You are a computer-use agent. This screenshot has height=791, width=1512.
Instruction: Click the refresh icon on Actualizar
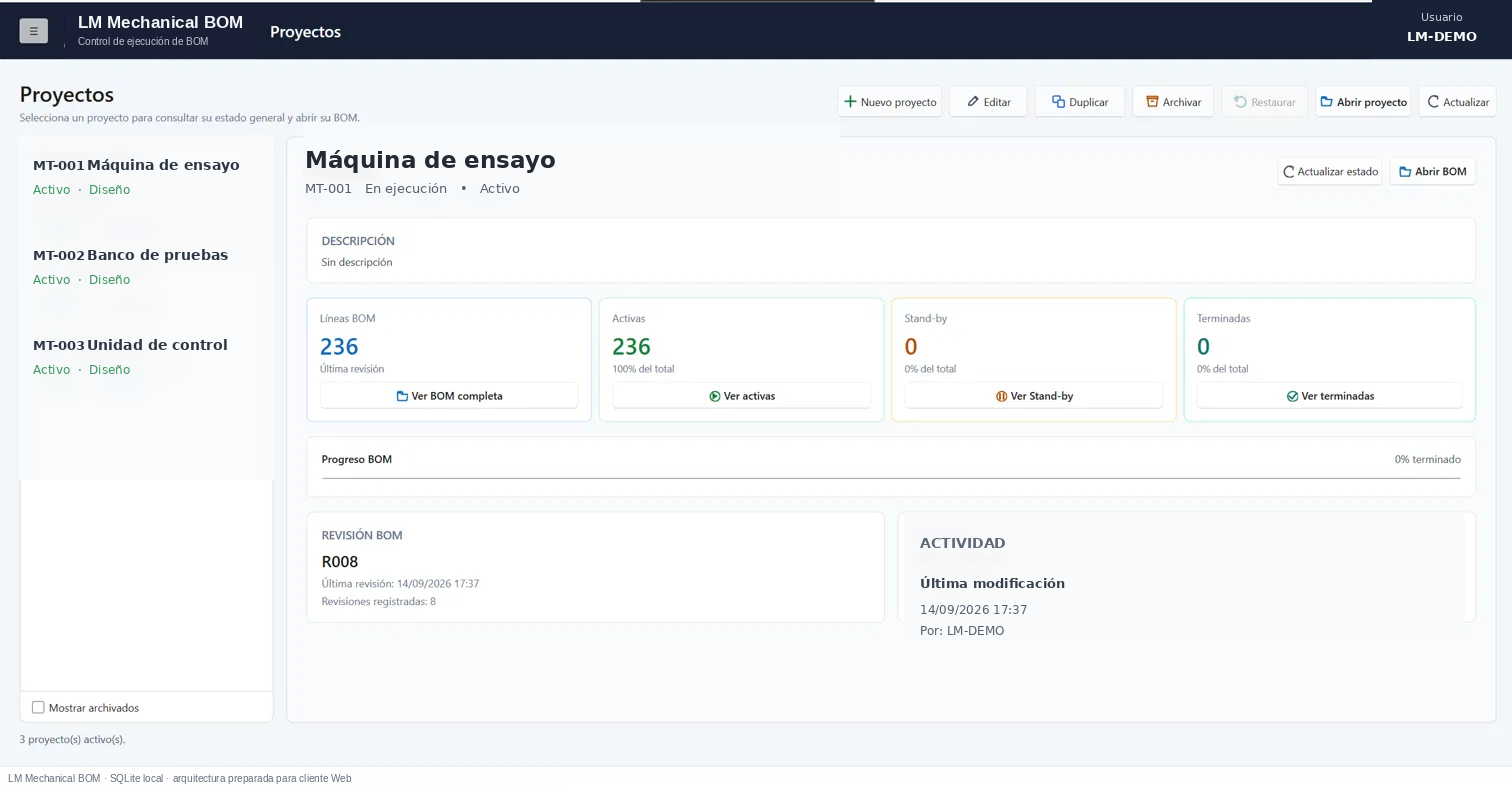click(x=1433, y=101)
